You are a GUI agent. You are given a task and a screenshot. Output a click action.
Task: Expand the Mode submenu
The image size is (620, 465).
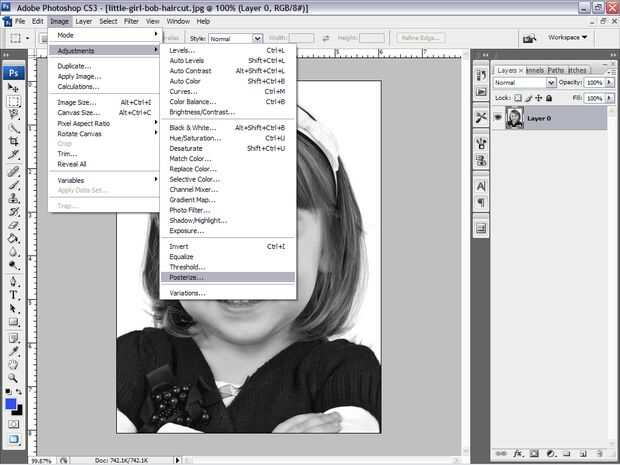pyautogui.click(x=104, y=35)
